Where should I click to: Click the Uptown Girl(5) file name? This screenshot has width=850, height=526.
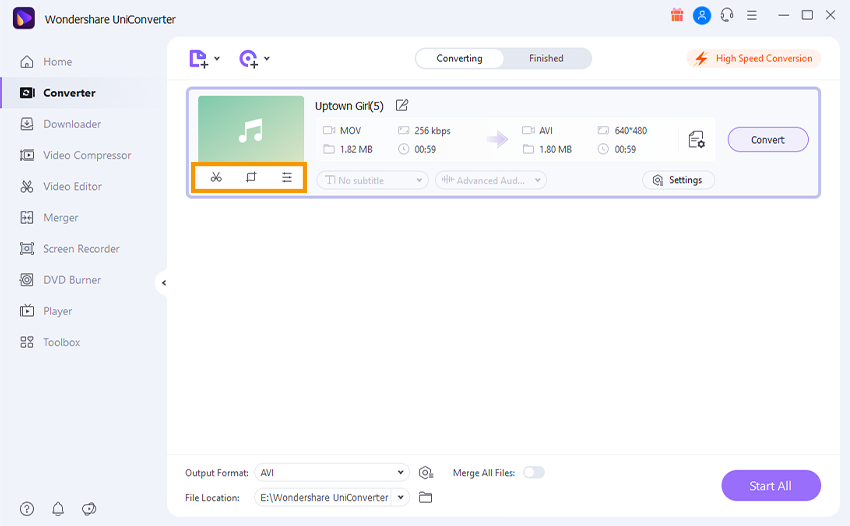(349, 106)
